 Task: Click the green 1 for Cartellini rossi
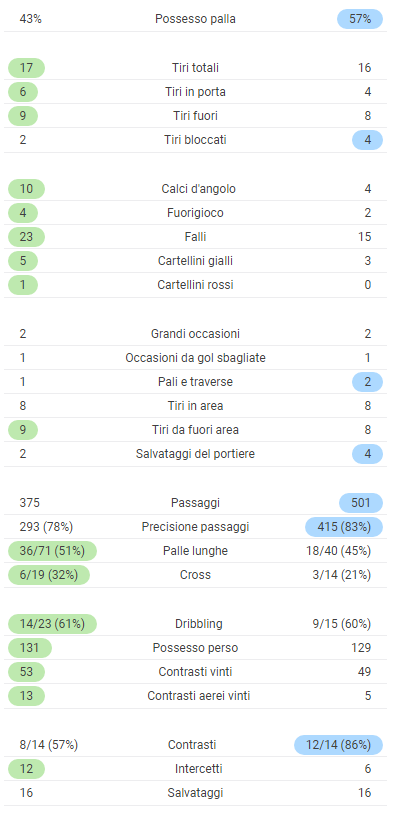[23, 285]
